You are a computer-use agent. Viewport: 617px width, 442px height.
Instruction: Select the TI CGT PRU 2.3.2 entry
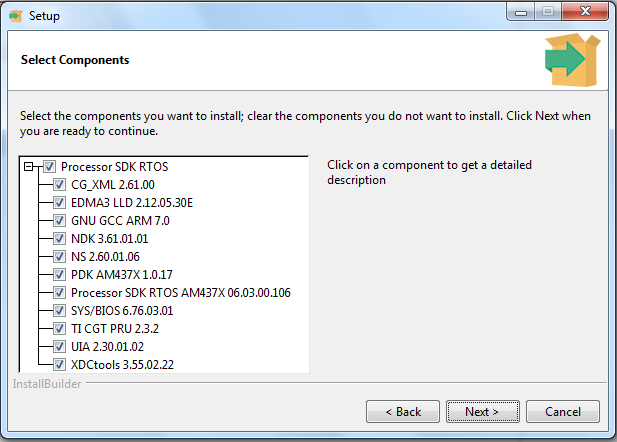(x=115, y=329)
